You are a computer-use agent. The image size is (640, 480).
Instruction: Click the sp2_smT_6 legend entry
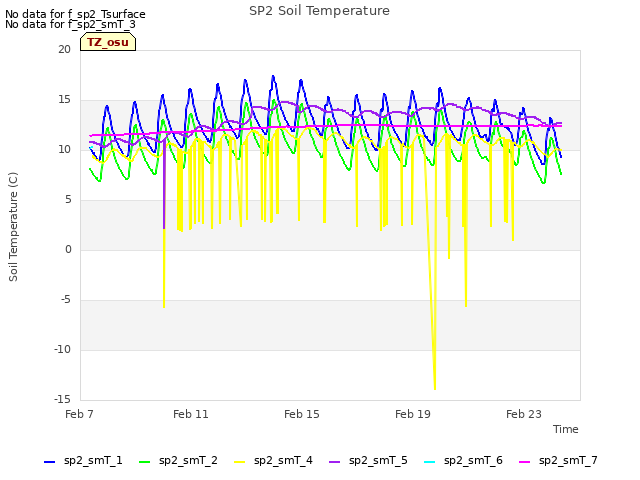[x=463, y=461]
